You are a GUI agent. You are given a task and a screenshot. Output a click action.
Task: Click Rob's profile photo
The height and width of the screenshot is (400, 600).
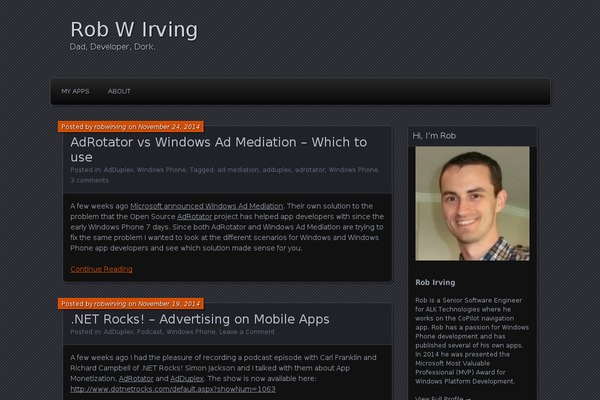click(x=472, y=204)
